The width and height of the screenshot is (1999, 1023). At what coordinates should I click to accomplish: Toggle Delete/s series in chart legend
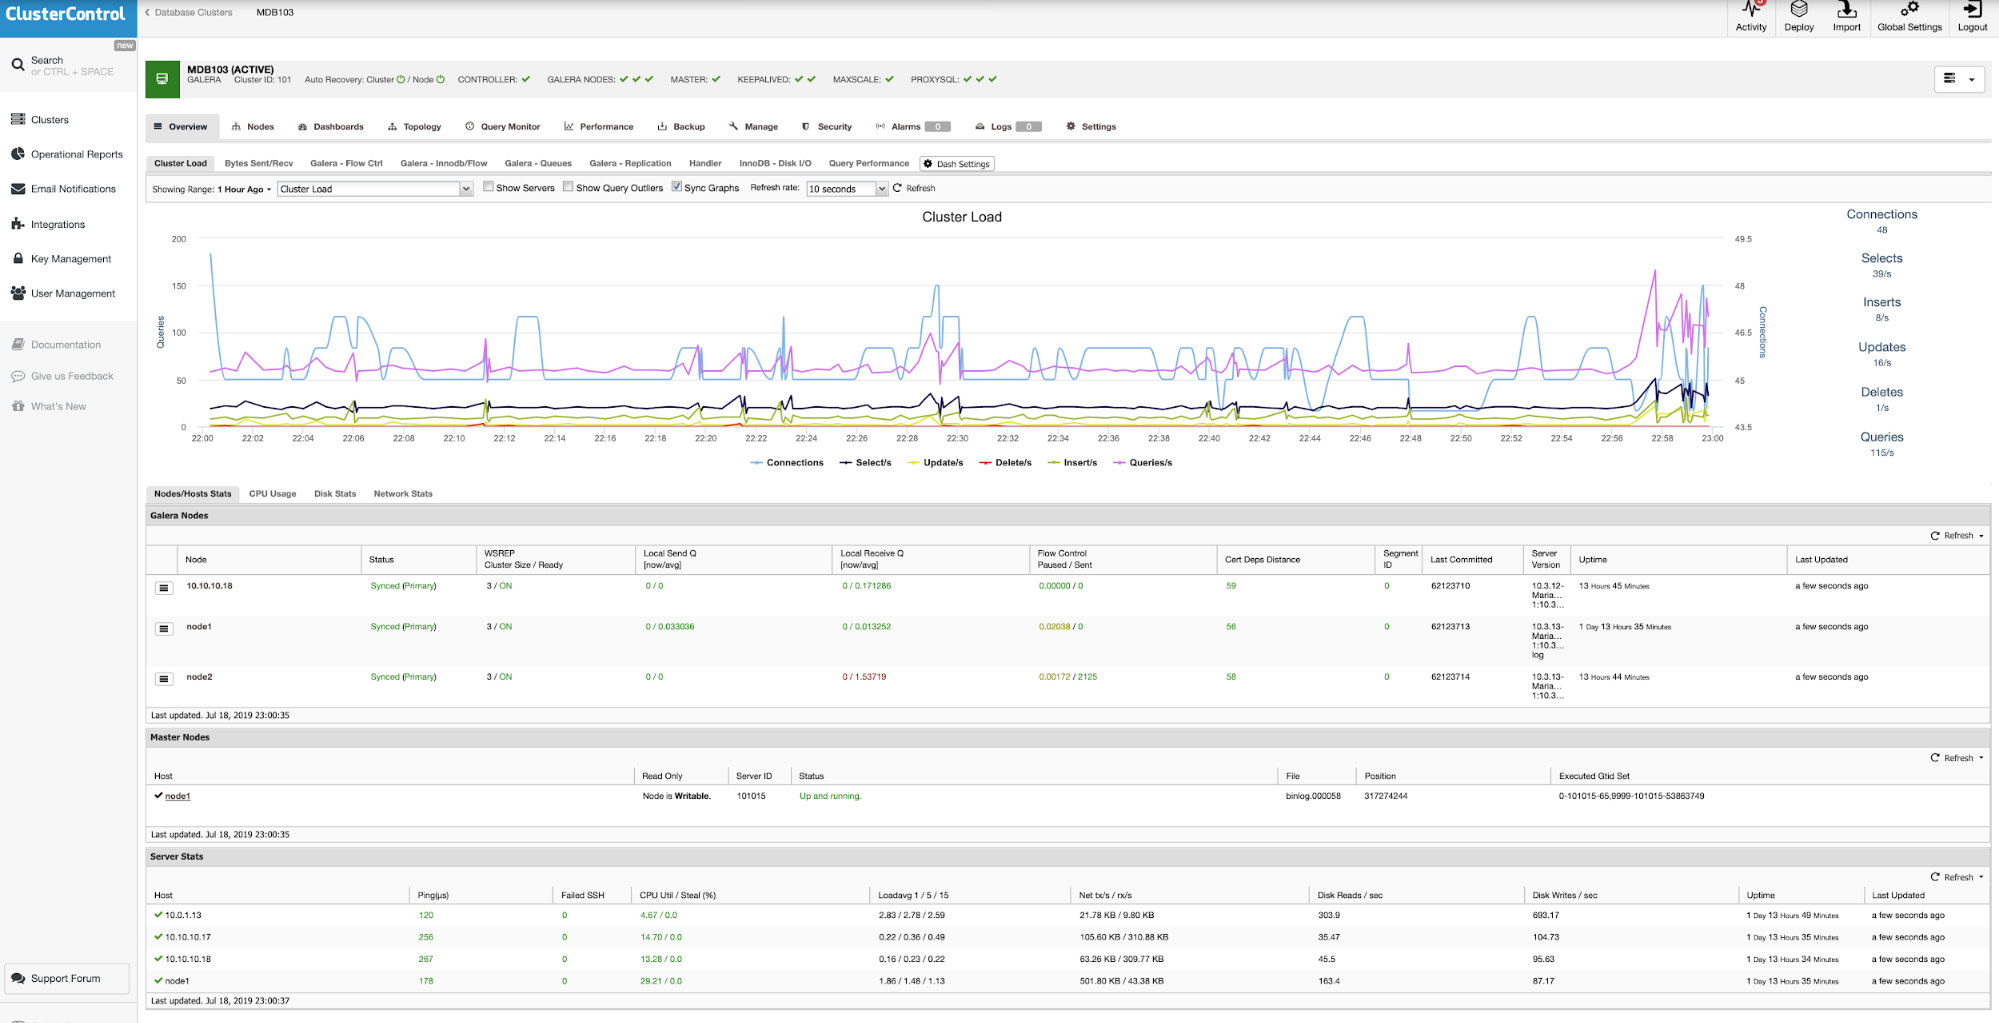point(1005,463)
